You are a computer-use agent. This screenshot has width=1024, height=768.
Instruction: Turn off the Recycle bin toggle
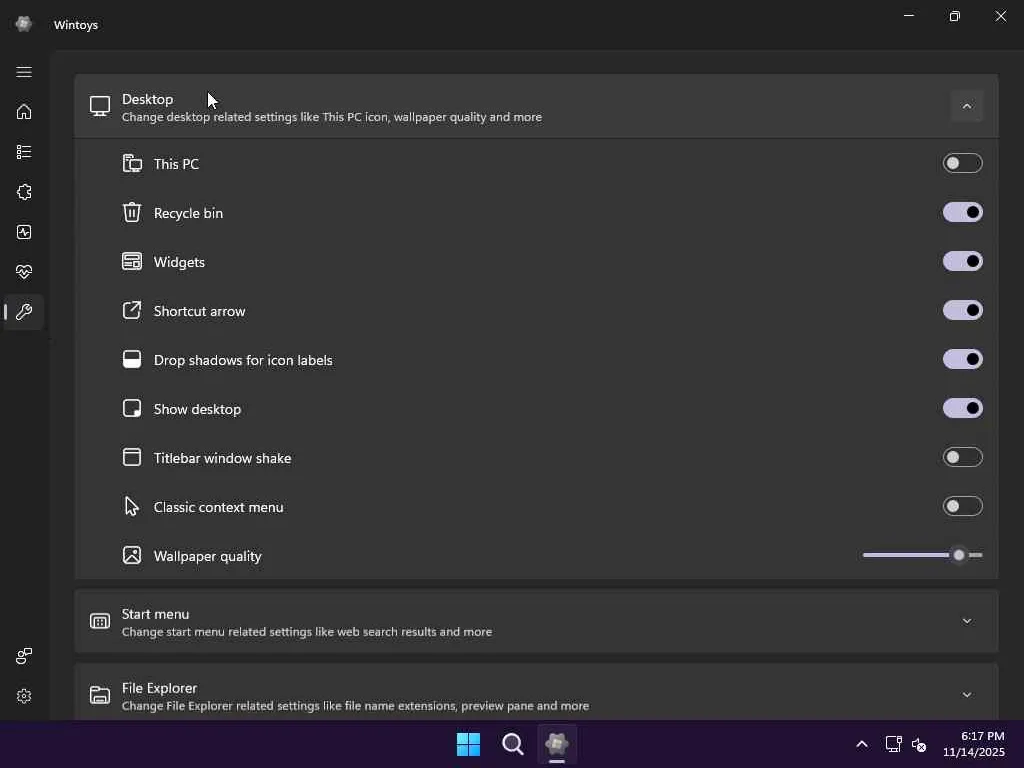963,212
